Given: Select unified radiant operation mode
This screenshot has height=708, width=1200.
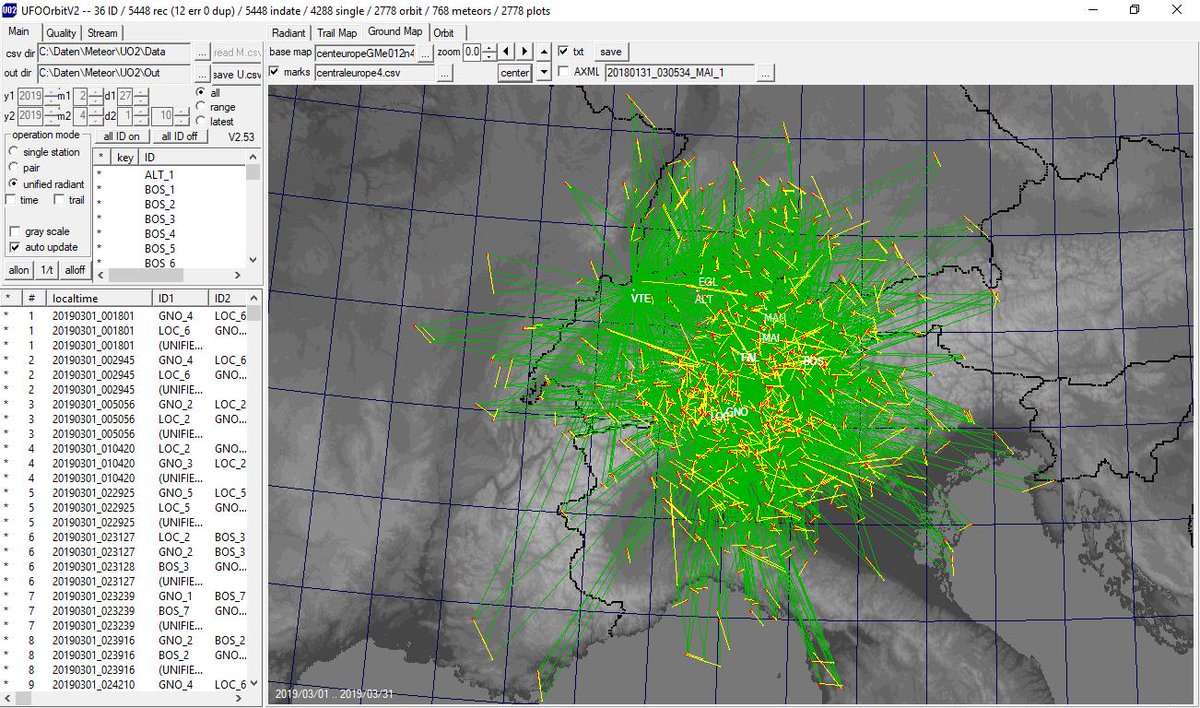Looking at the screenshot, I should (x=13, y=184).
